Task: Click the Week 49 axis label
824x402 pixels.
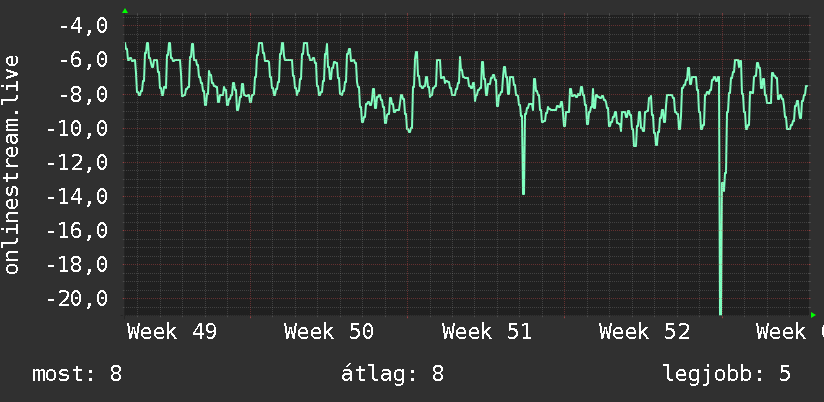Action: click(172, 332)
